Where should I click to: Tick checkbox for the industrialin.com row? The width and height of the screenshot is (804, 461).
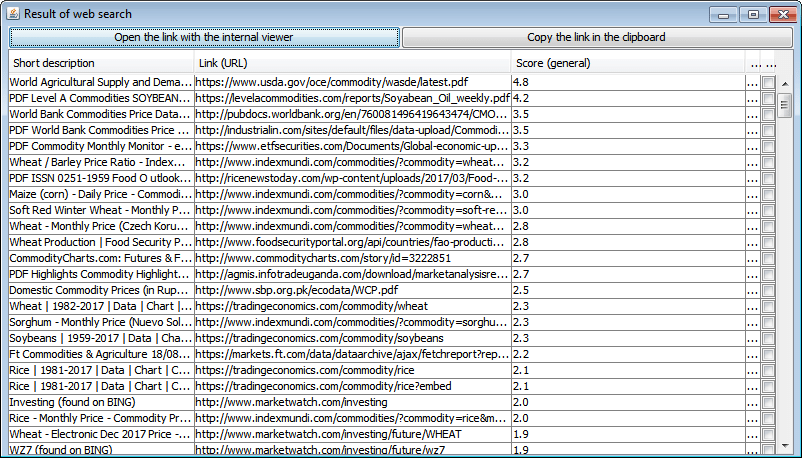(768, 130)
